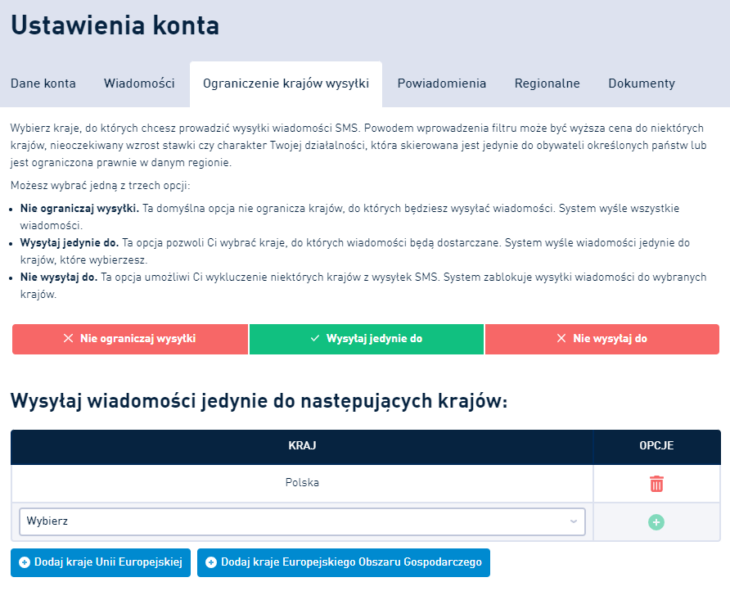Switch to the Wiadomości tab
This screenshot has width=730, height=591.
coord(139,83)
